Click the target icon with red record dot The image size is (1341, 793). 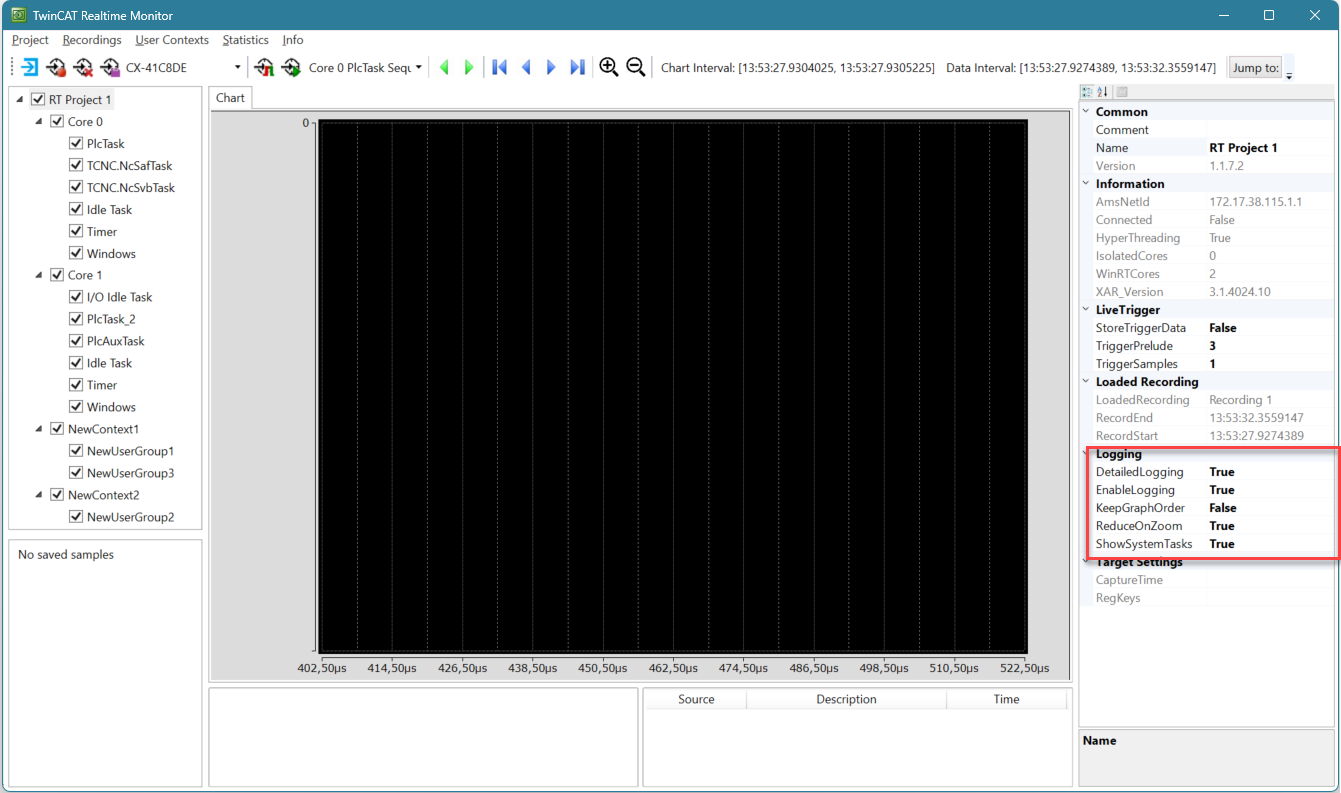(56, 68)
